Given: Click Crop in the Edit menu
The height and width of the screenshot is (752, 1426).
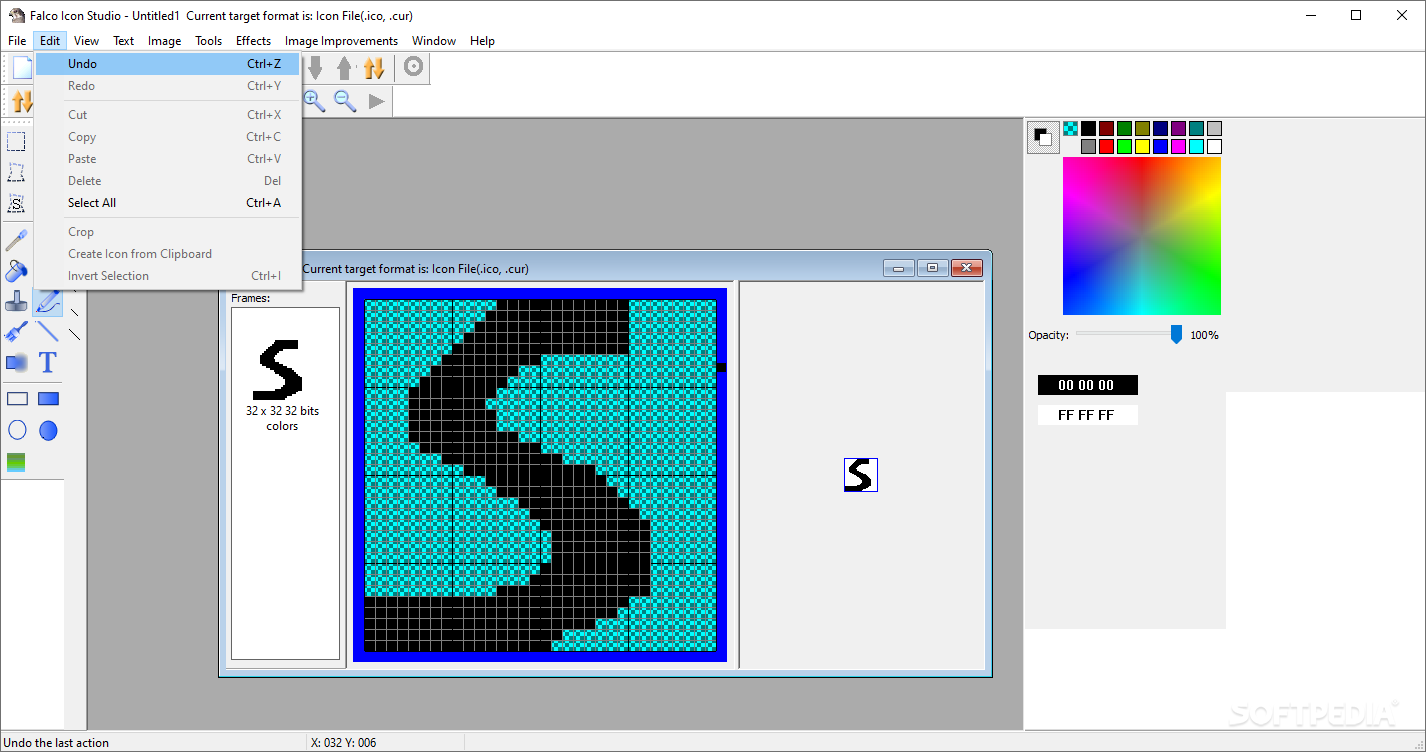Looking at the screenshot, I should pyautogui.click(x=168, y=232).
